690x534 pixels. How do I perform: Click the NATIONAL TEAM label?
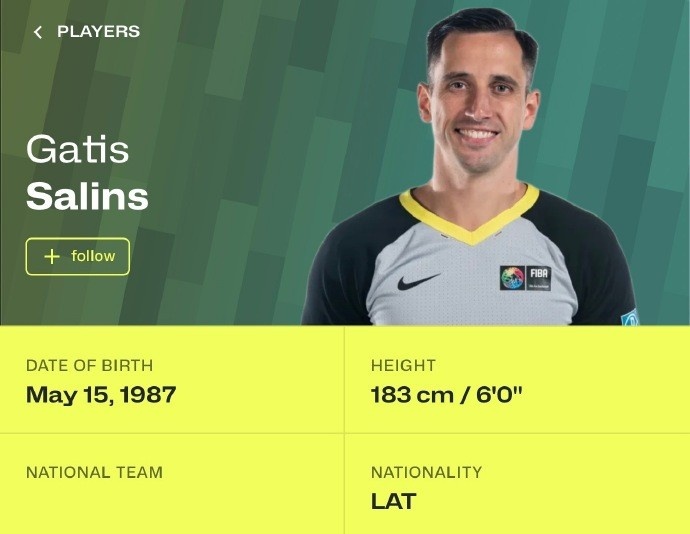(x=95, y=472)
